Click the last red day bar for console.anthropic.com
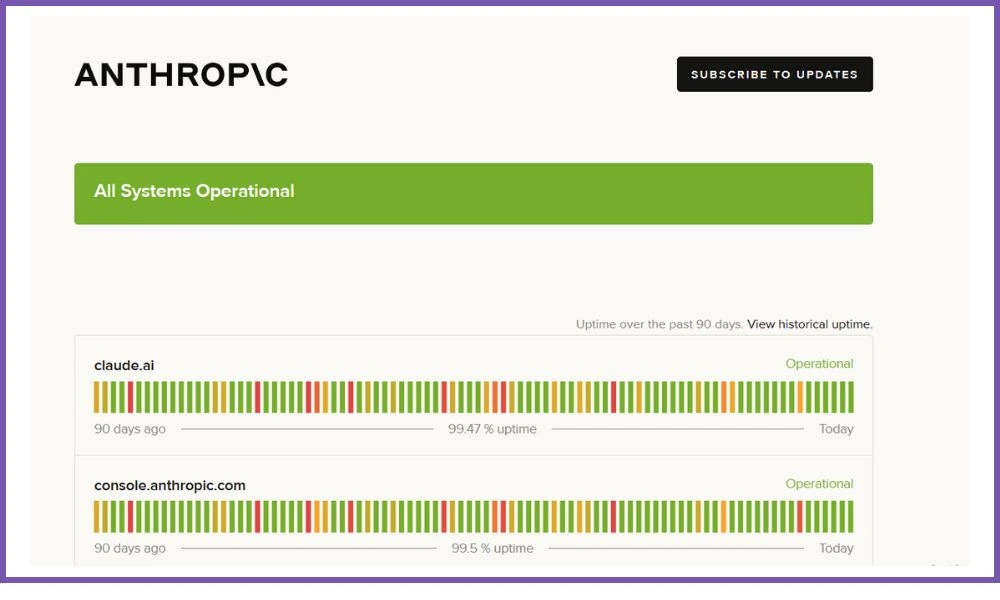Viewport: 1000px width, 600px height. 799,517
